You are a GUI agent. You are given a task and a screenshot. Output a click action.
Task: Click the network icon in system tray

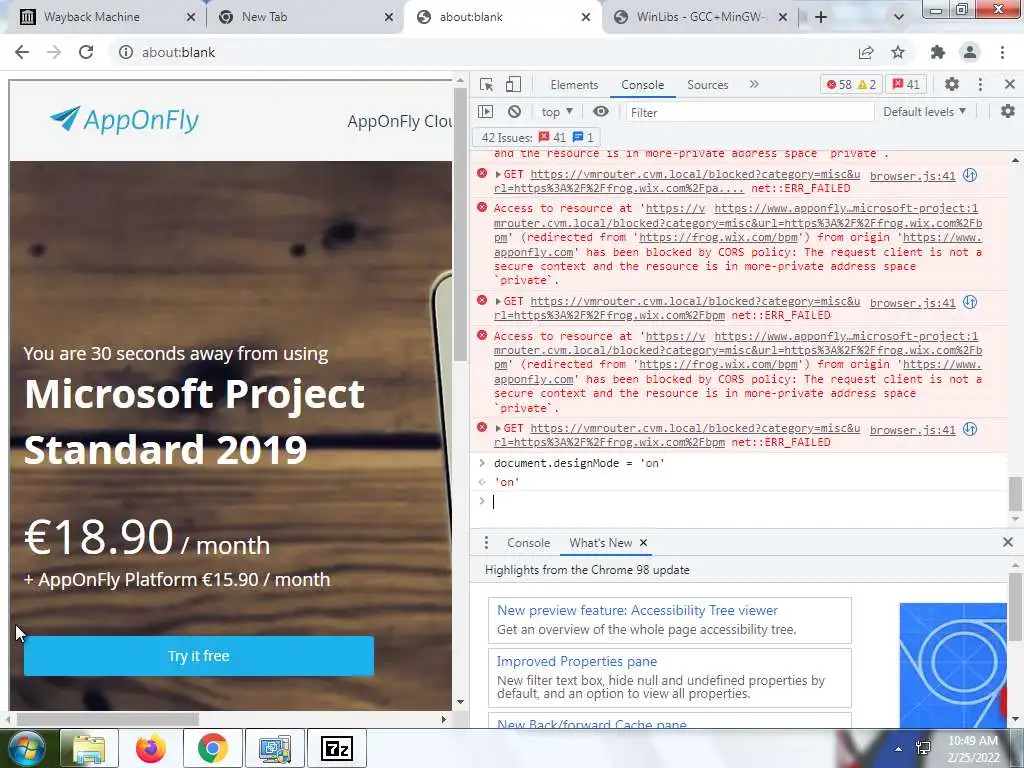pyautogui.click(x=923, y=748)
